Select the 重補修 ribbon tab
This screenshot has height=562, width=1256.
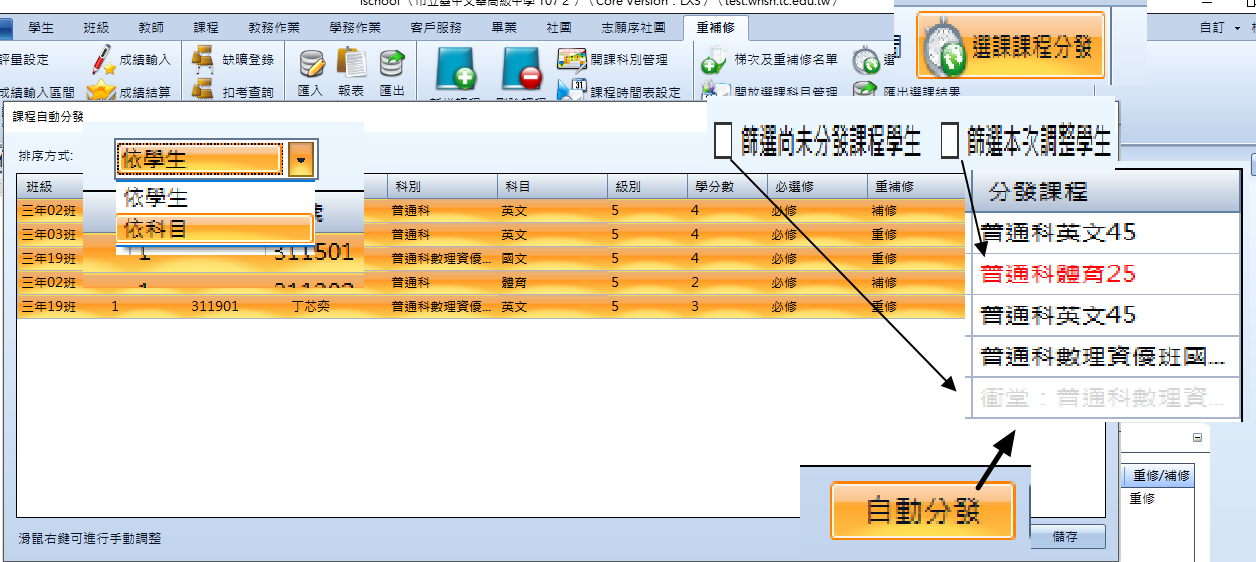coord(715,28)
